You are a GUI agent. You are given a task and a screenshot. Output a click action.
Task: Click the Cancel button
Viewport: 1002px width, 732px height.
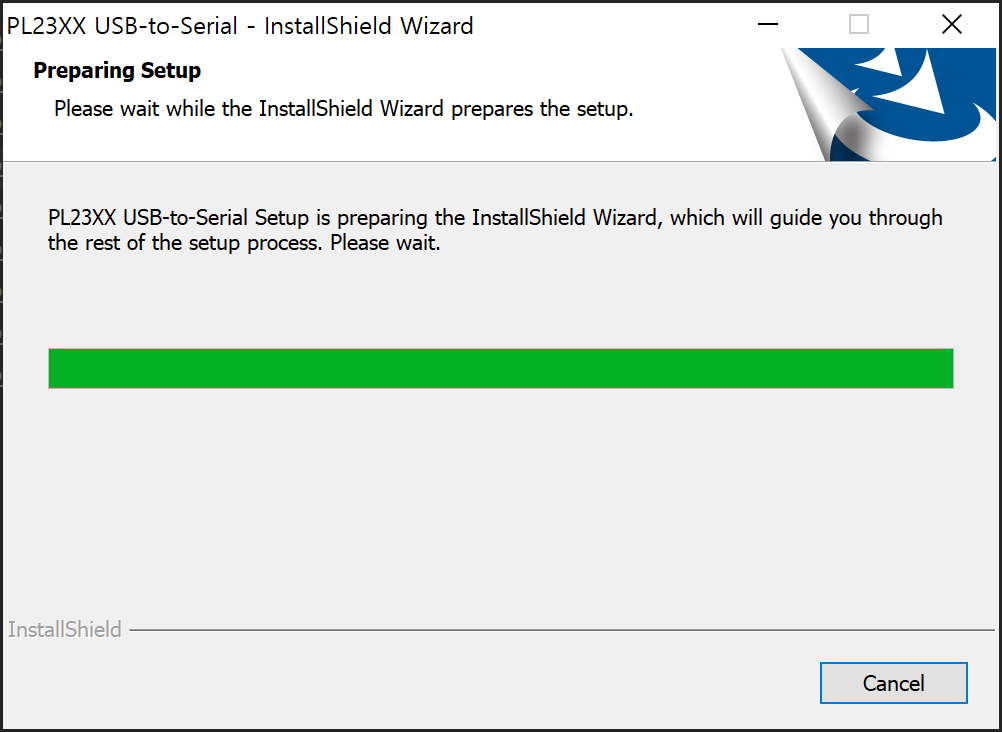click(893, 683)
